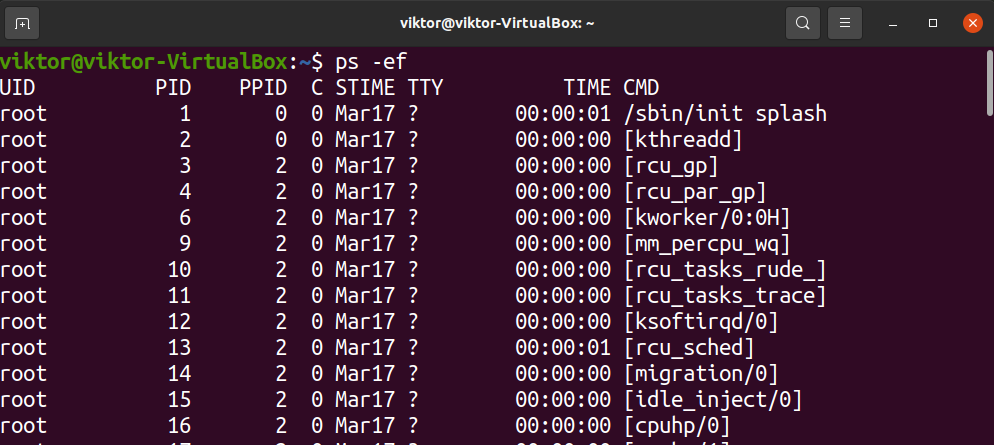994x445 pixels.
Task: Click the 'ps -ef' command text
Action: (x=371, y=62)
